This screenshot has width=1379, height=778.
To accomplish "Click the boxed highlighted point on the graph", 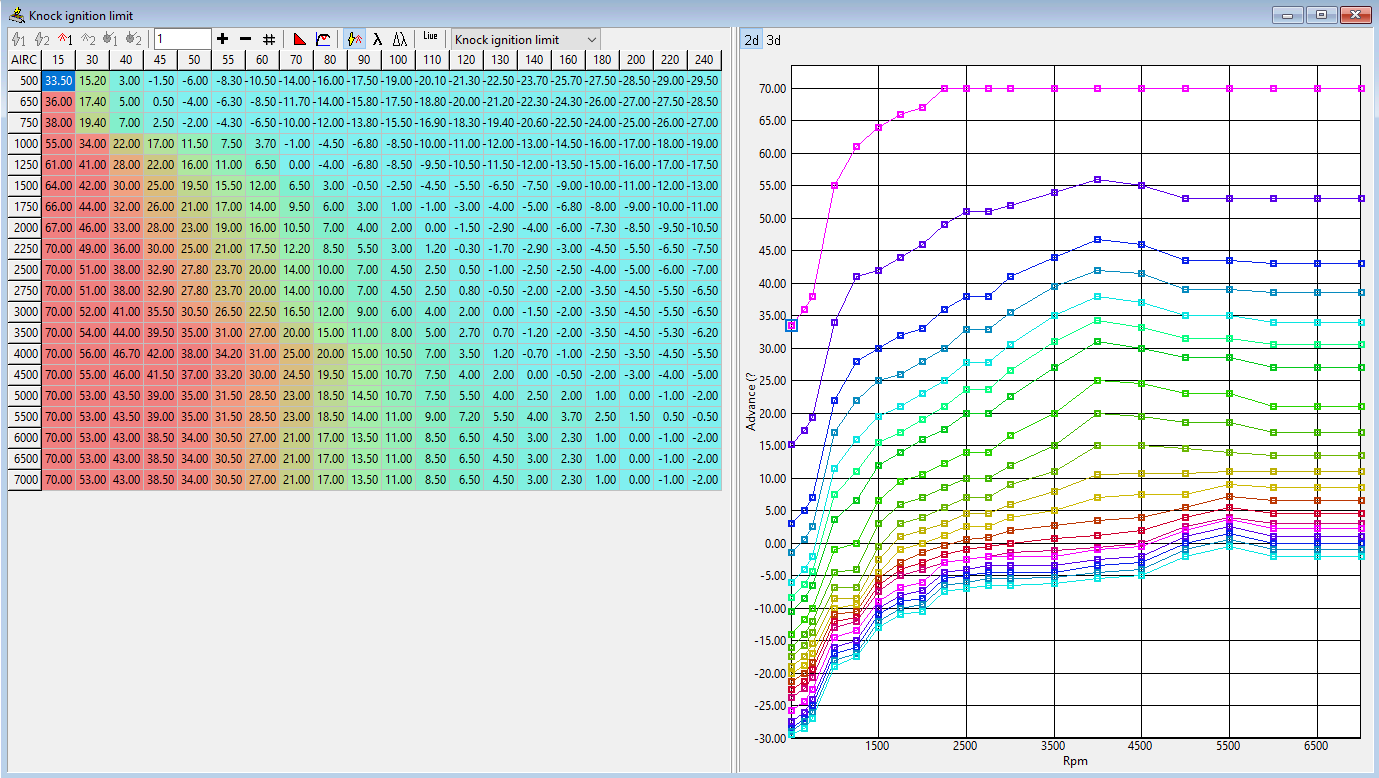I will point(791,325).
